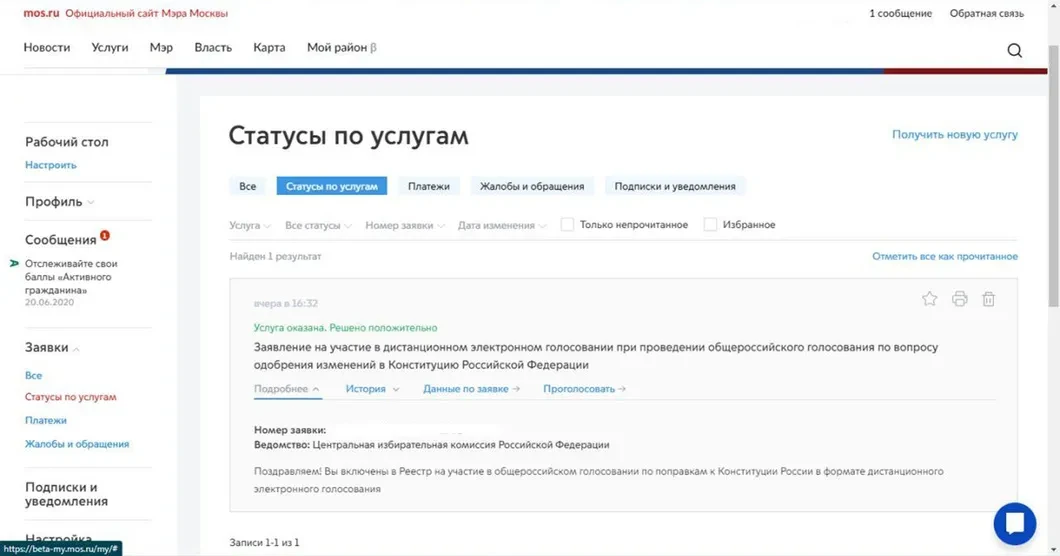Open the Услуга filter dropdown
This screenshot has width=1060, height=556.
tap(250, 226)
